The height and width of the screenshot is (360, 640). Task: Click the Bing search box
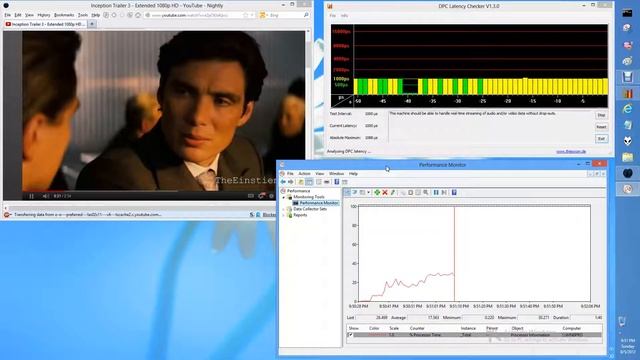[285, 15]
